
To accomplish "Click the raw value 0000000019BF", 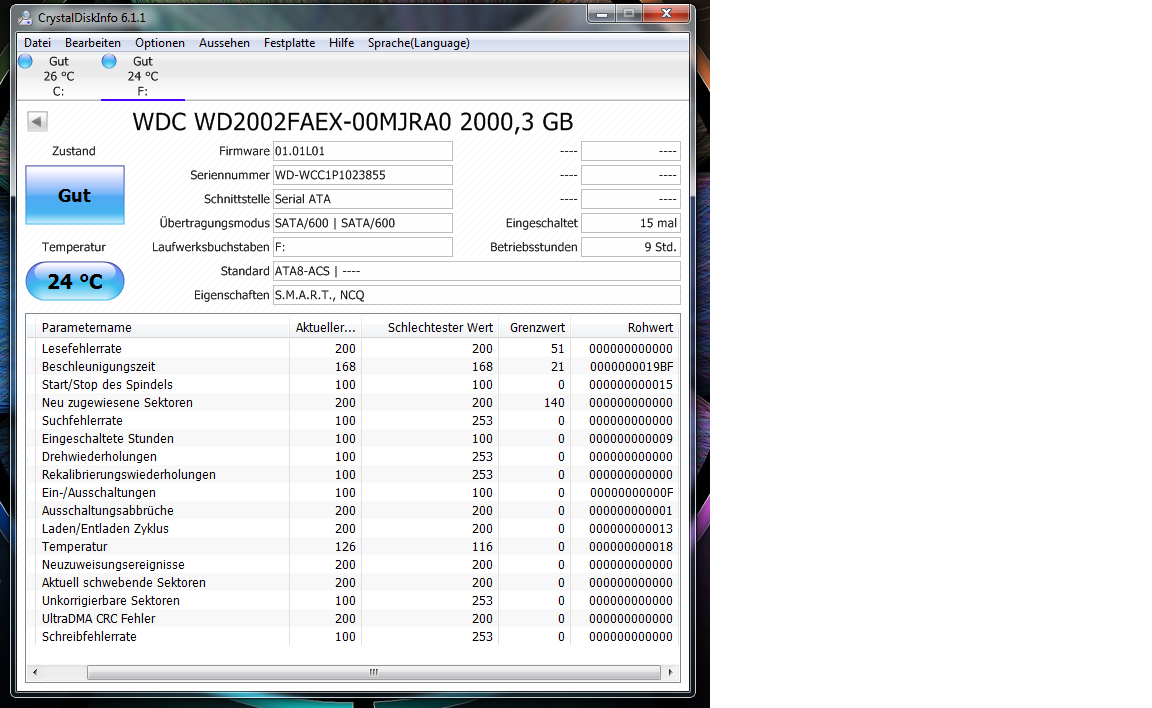I will pyautogui.click(x=631, y=366).
